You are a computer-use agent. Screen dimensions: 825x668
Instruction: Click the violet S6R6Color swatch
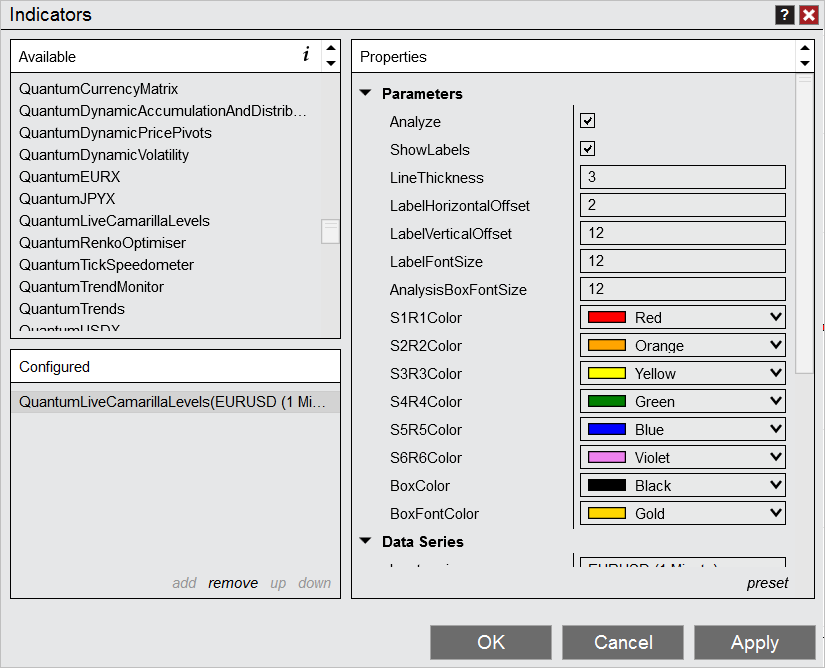607,457
